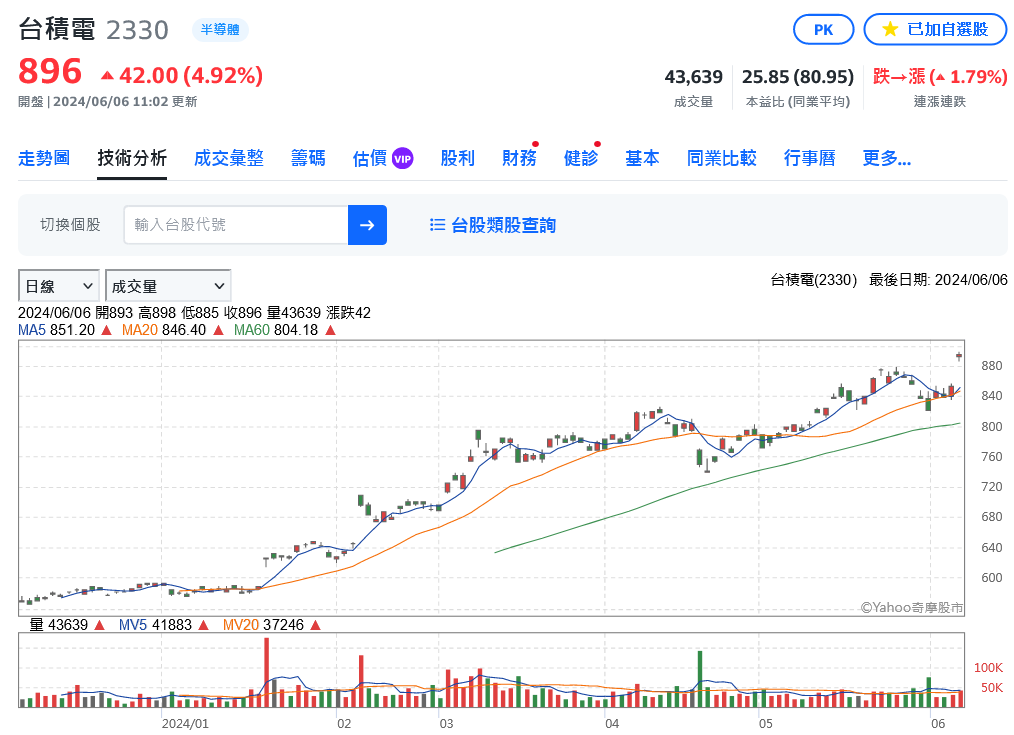Click the 開盤 2024/06/06 11:02 更新 text
This screenshot has width=1014, height=735.
click(107, 101)
